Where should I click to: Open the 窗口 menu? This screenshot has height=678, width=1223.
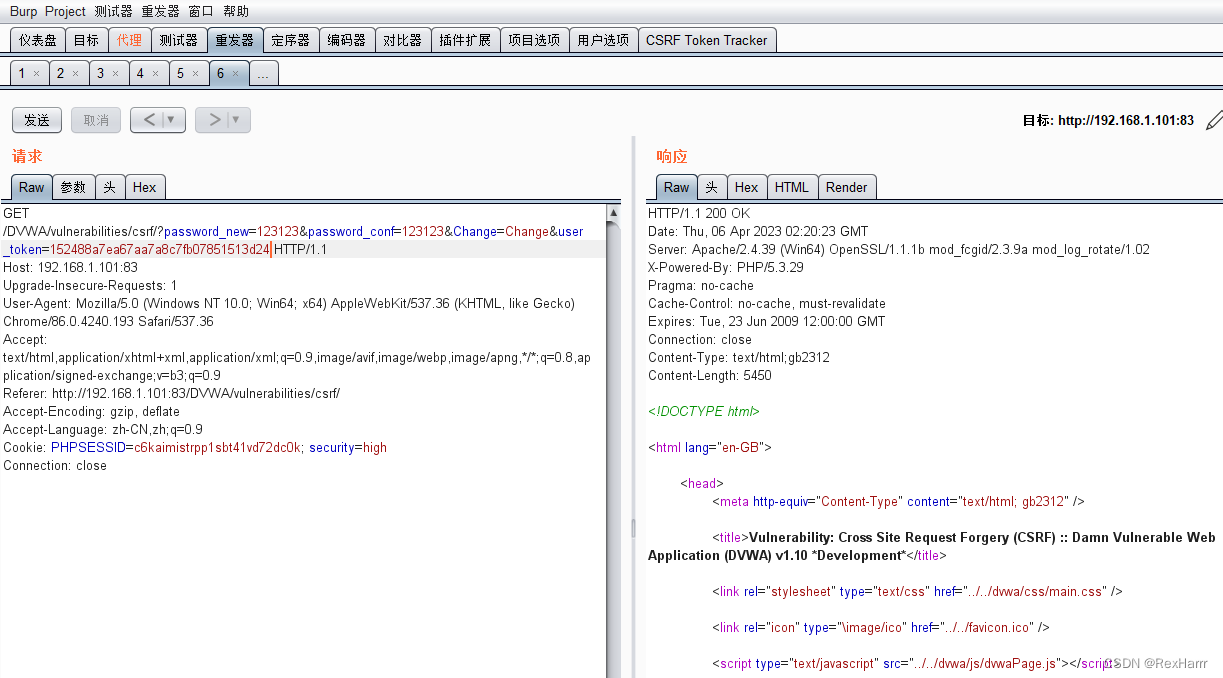201,11
